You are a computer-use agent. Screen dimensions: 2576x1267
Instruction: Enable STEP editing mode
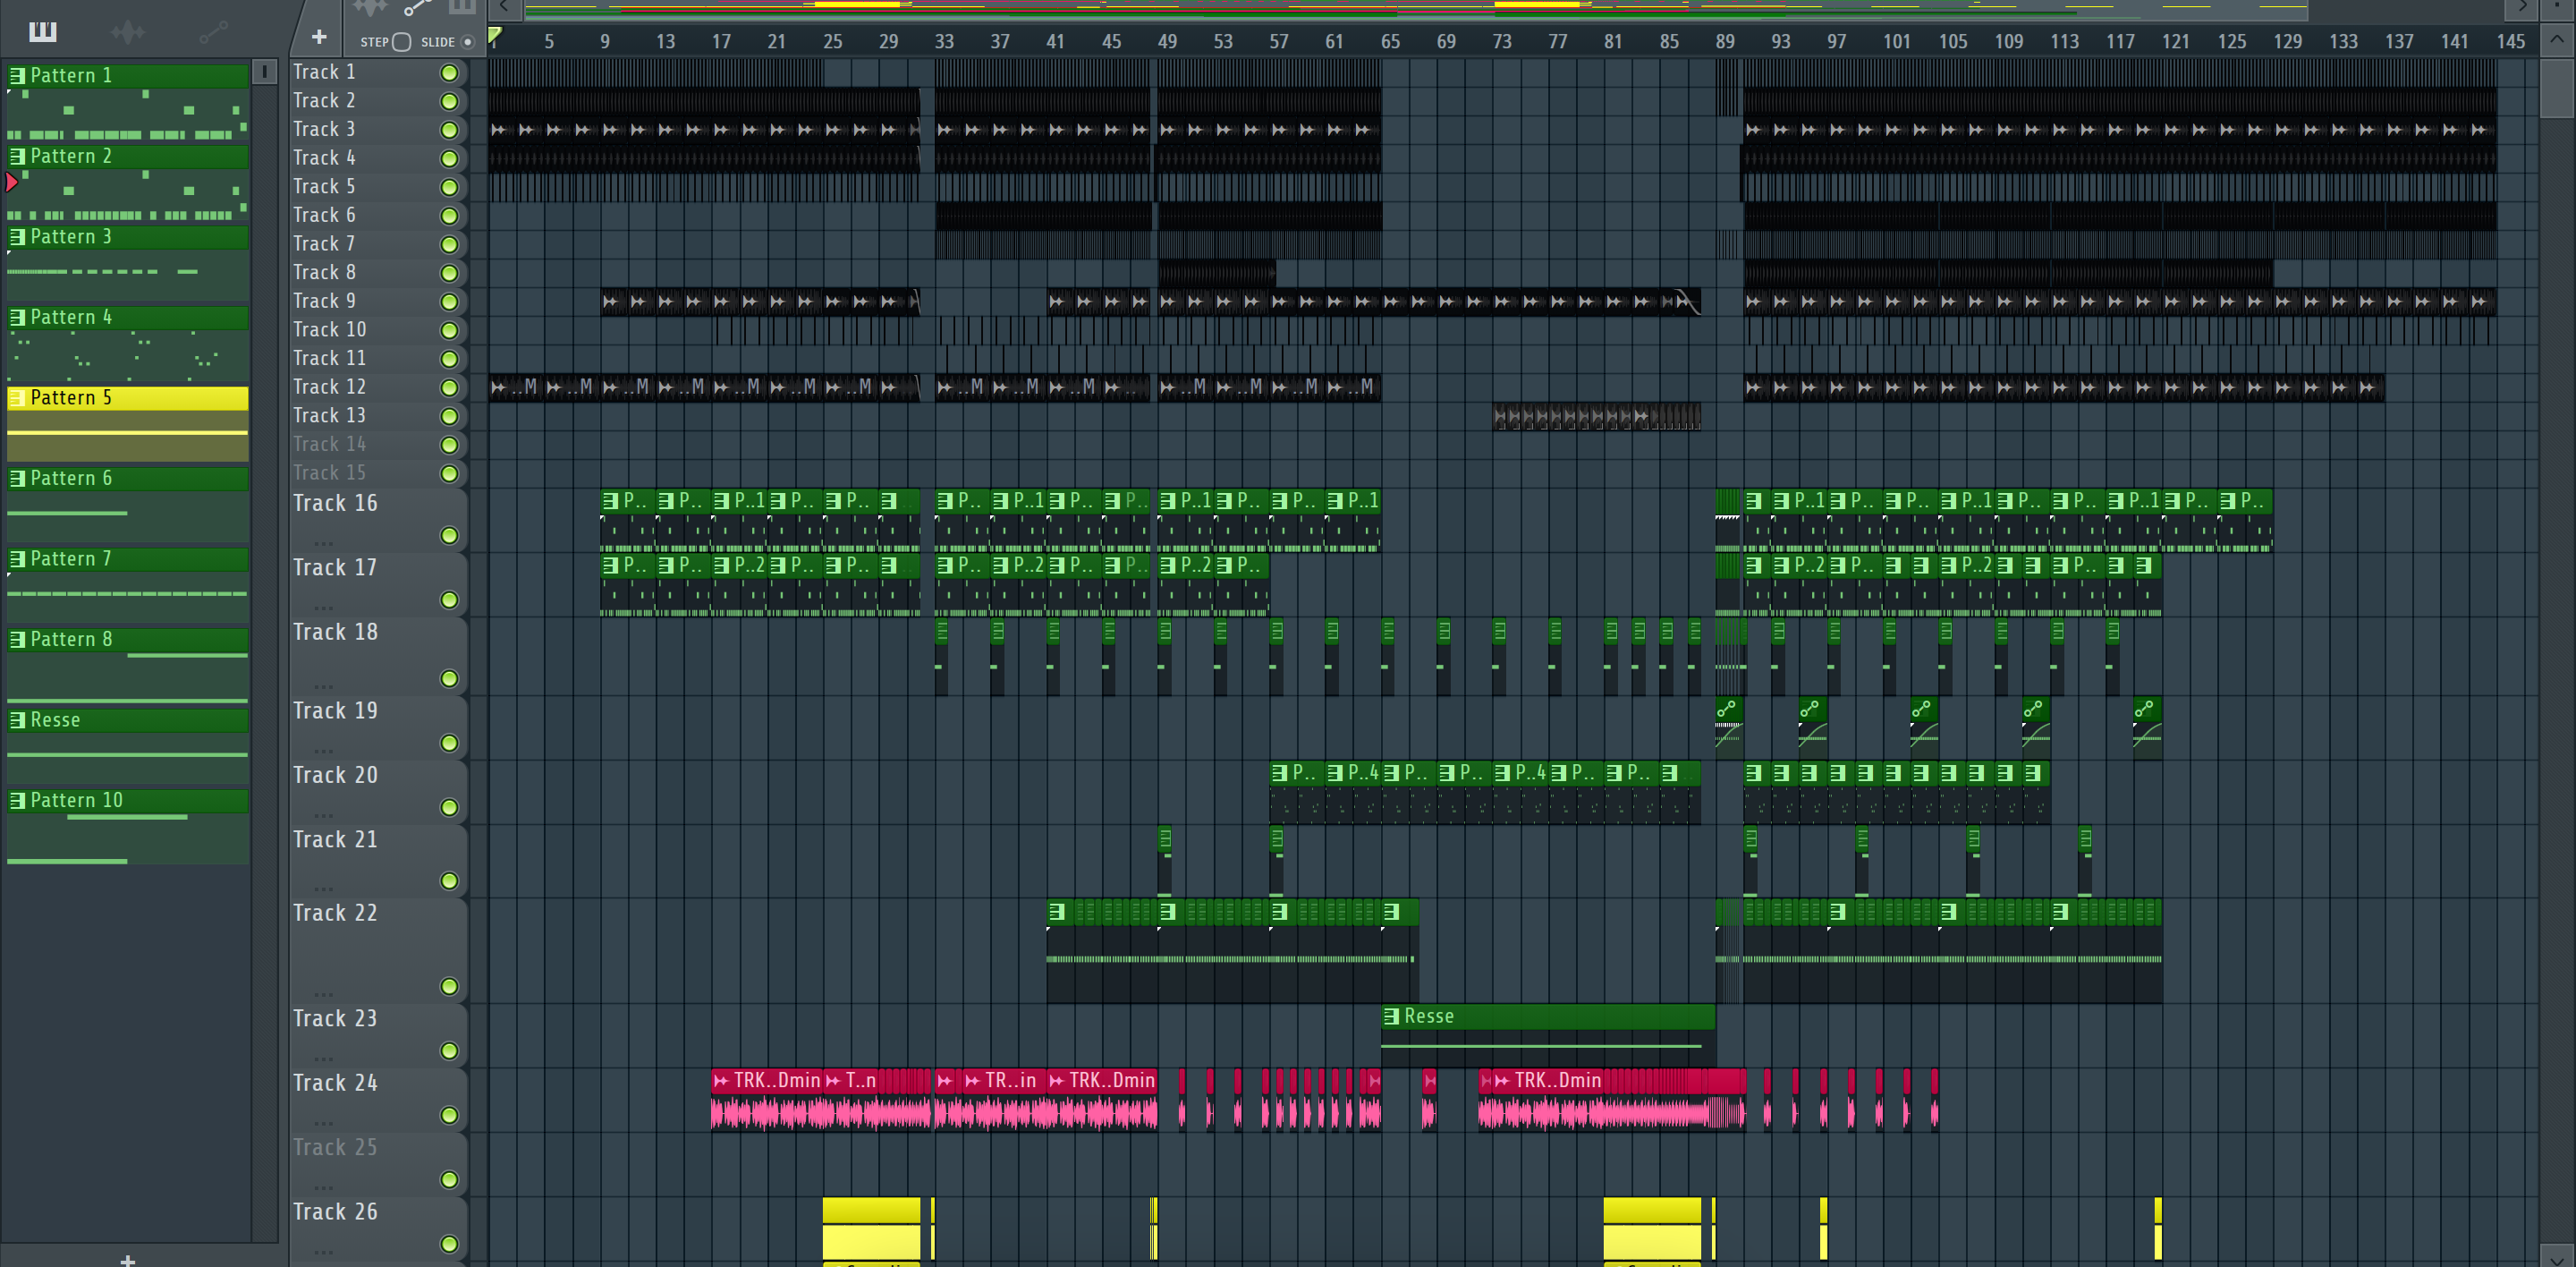pyautogui.click(x=401, y=42)
